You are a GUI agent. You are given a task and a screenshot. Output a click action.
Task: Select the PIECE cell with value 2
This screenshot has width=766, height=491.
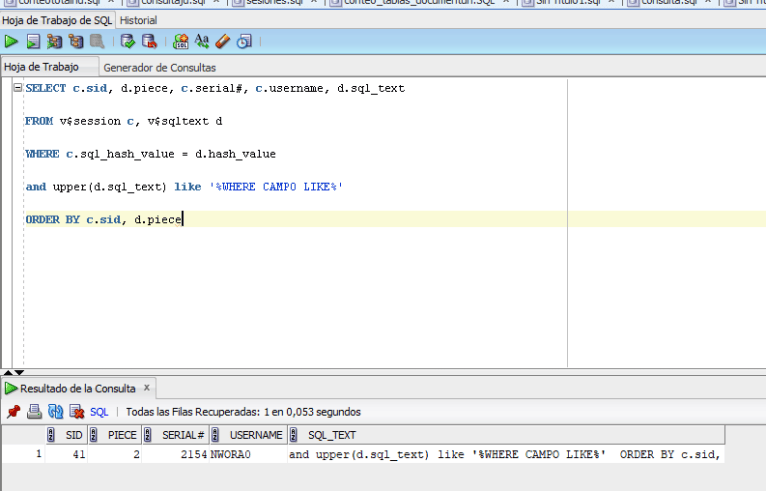coord(115,454)
